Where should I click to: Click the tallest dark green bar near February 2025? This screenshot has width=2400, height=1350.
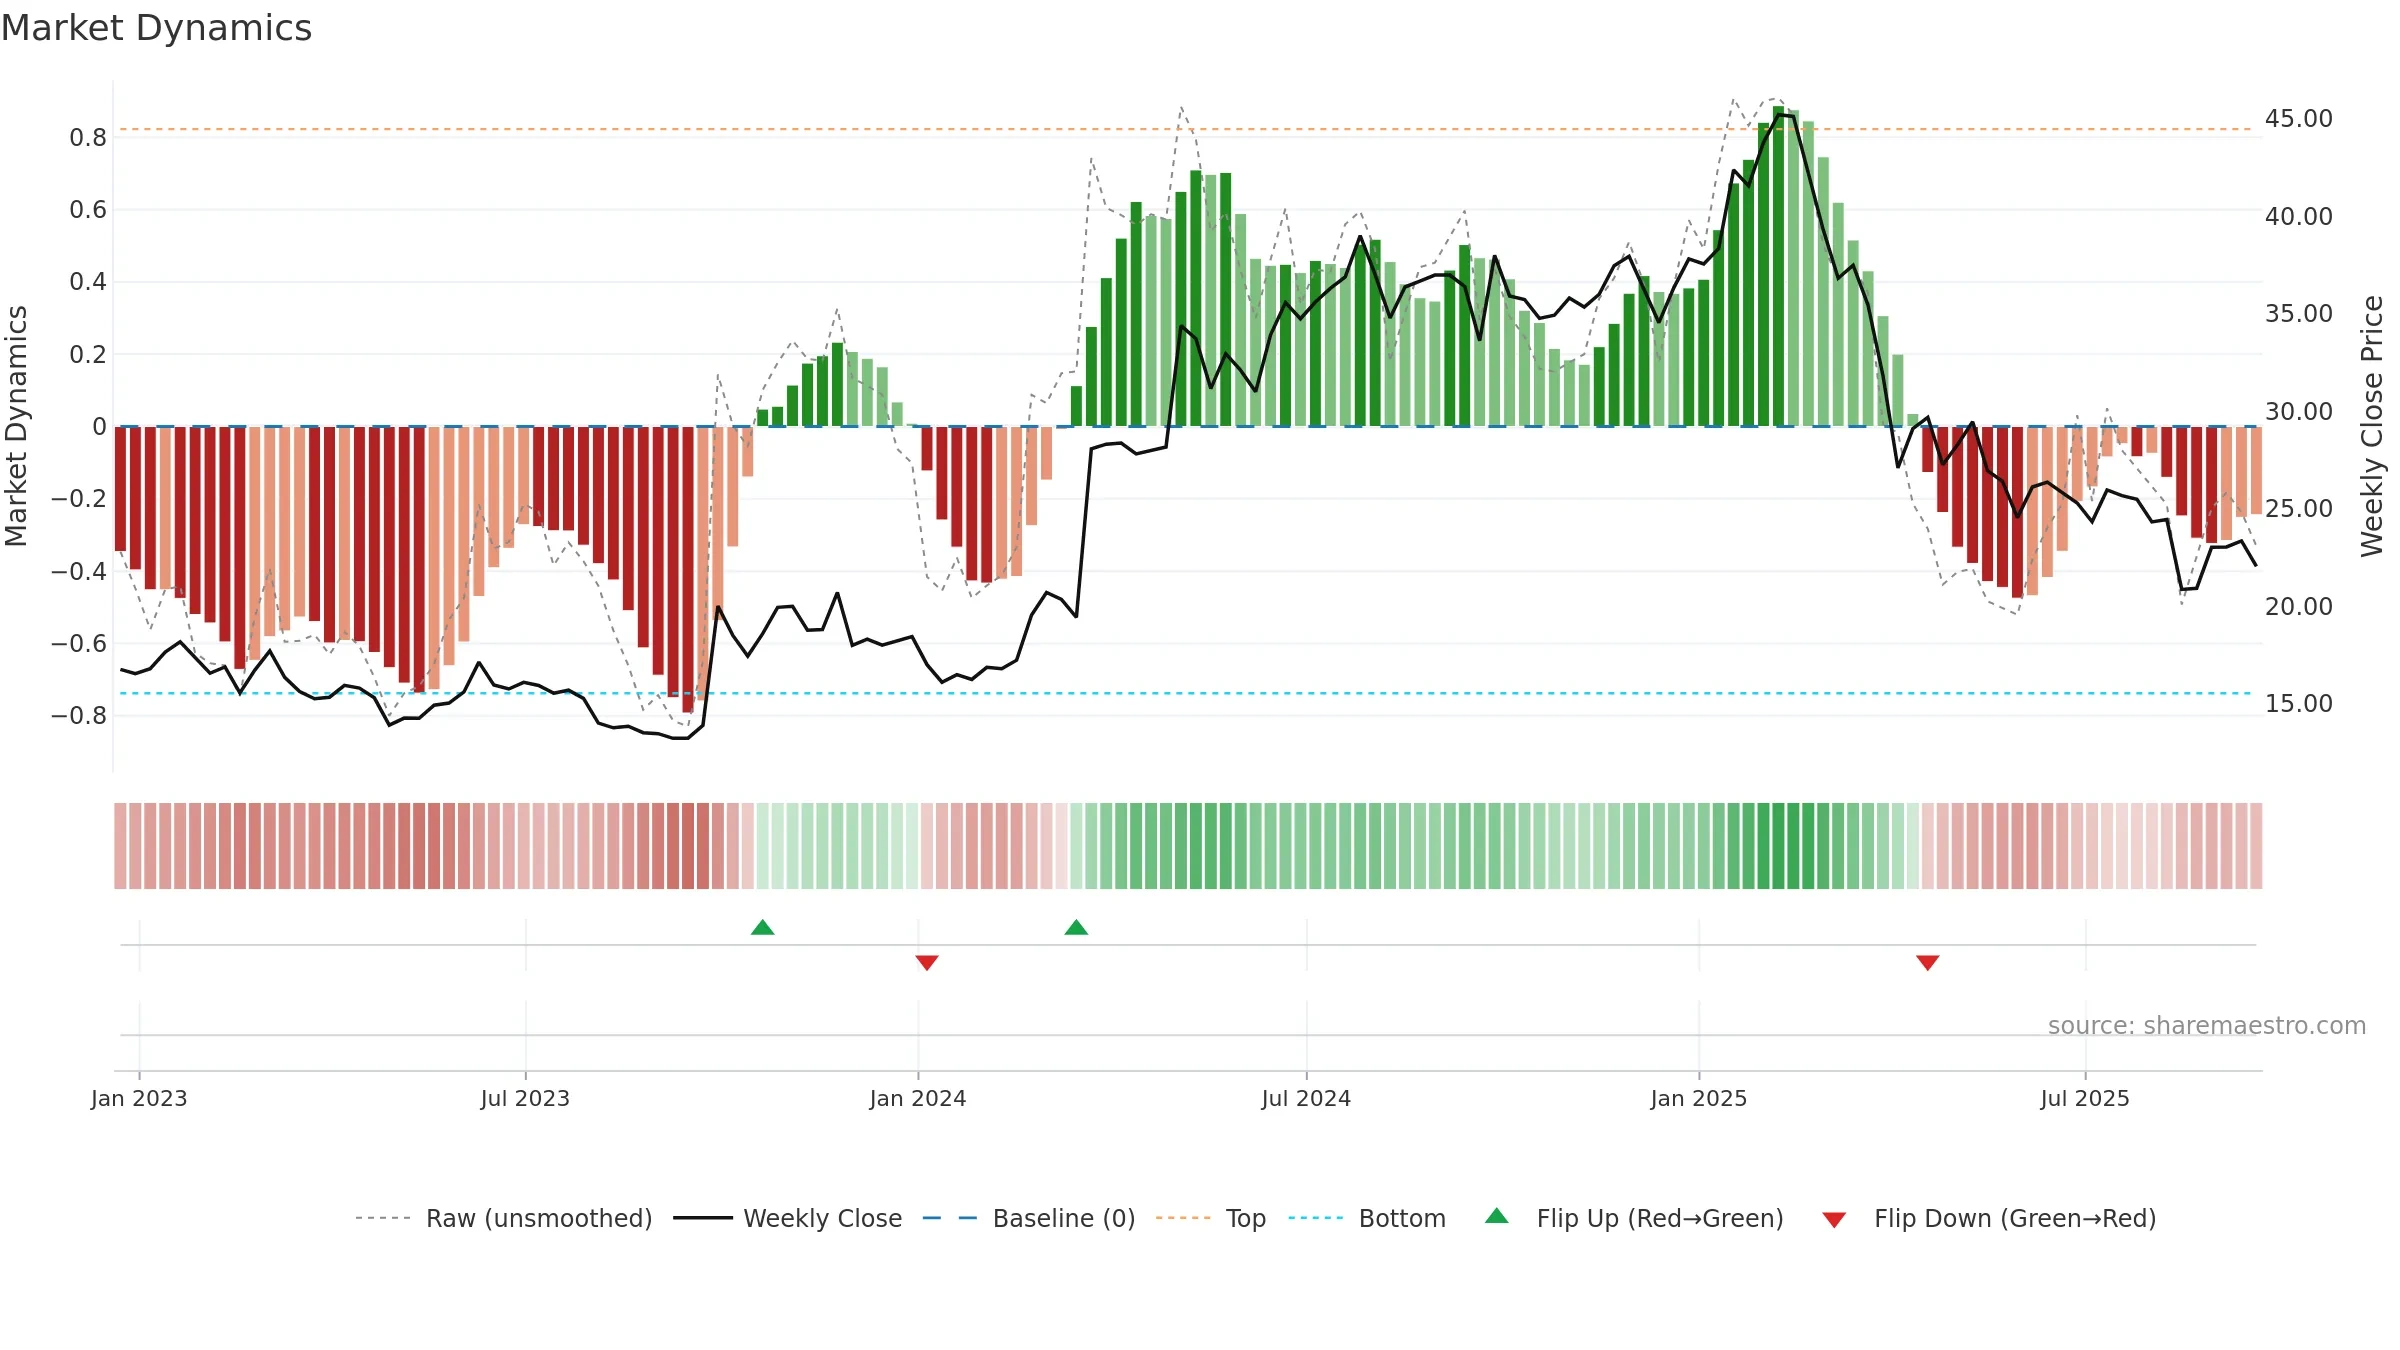tap(1778, 266)
